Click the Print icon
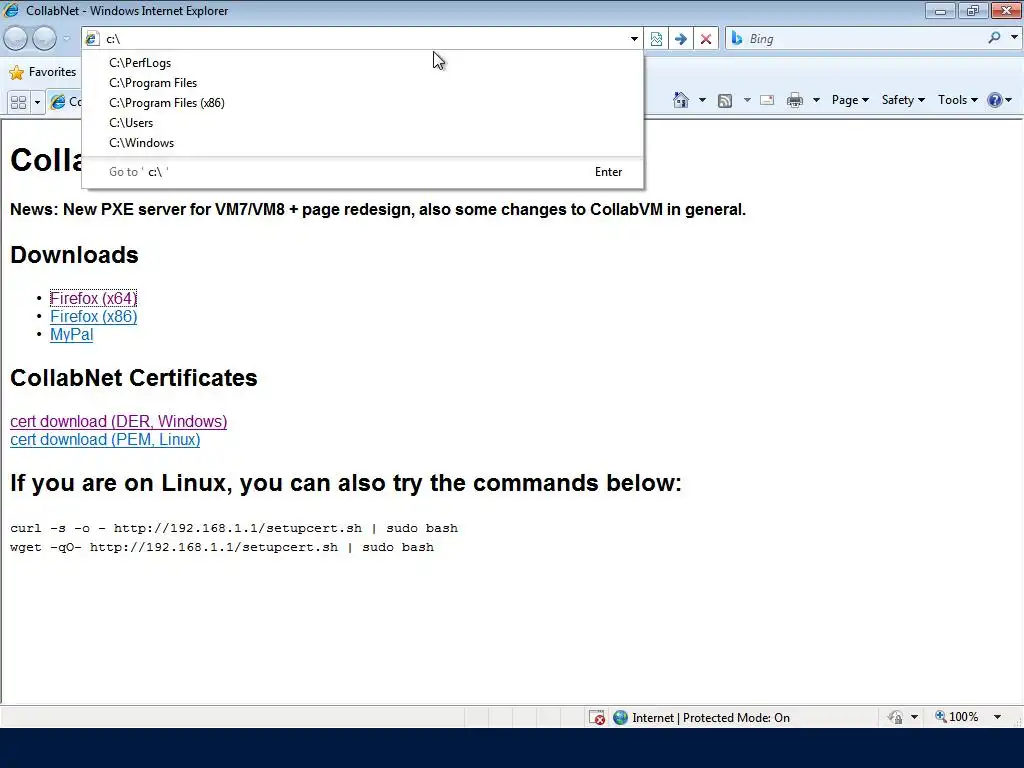The height and width of the screenshot is (768, 1024). 795,100
